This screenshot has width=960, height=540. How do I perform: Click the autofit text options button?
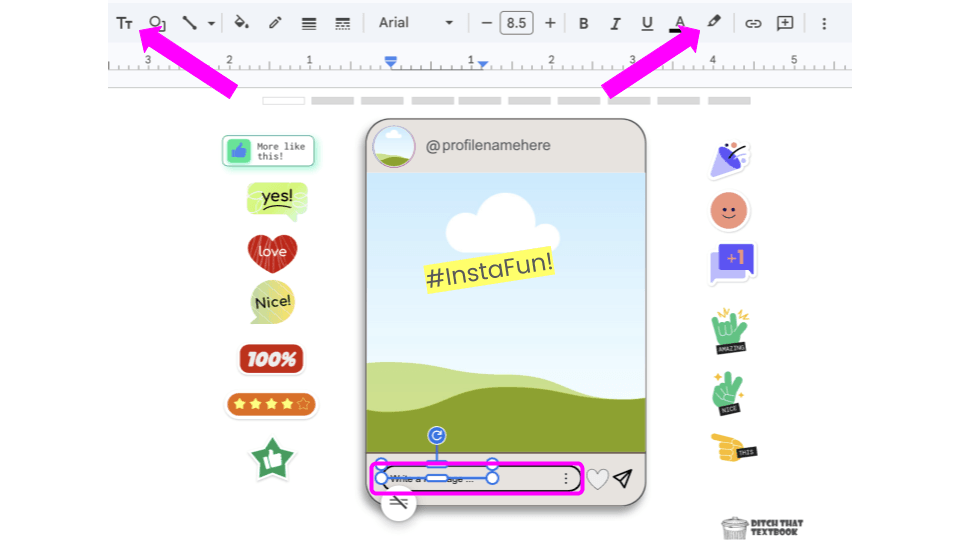[x=399, y=503]
